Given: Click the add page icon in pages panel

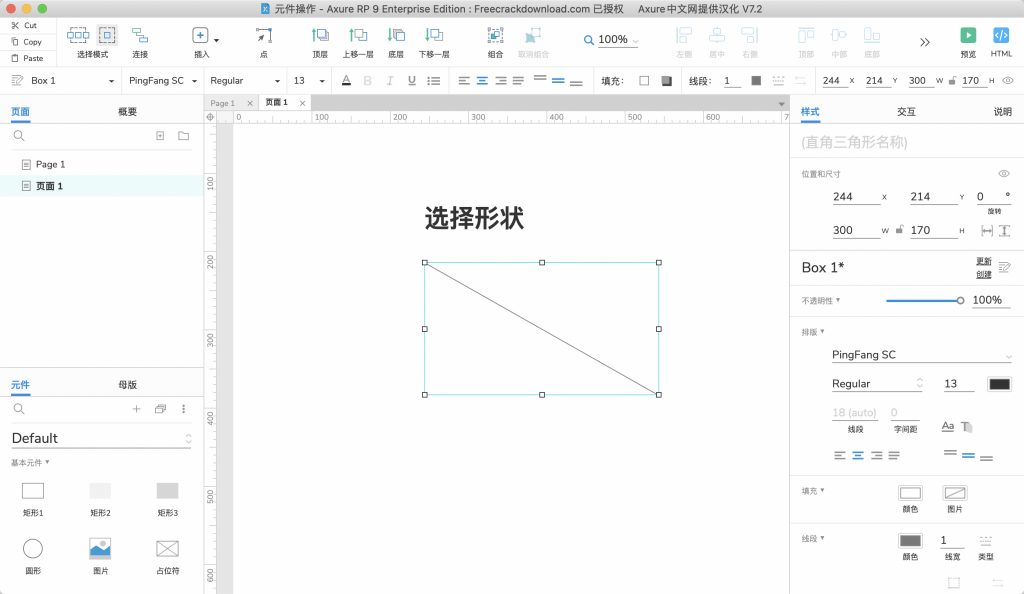Looking at the screenshot, I should [x=160, y=136].
